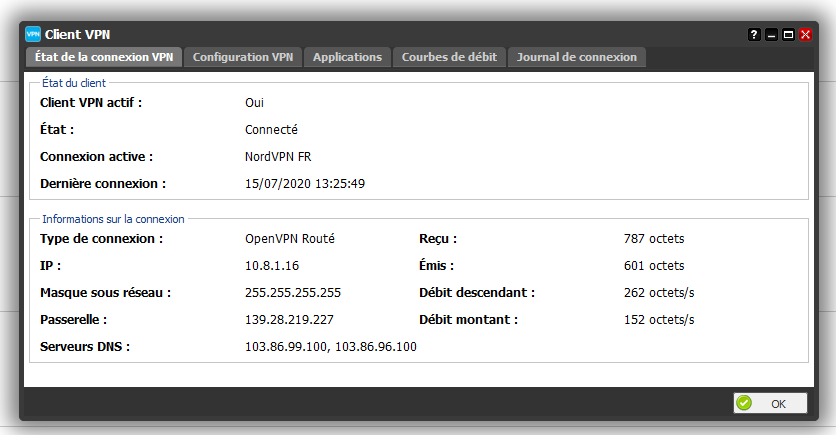Click the 'Masque sous réseau :' label
This screenshot has height=435, width=836.
106,293
